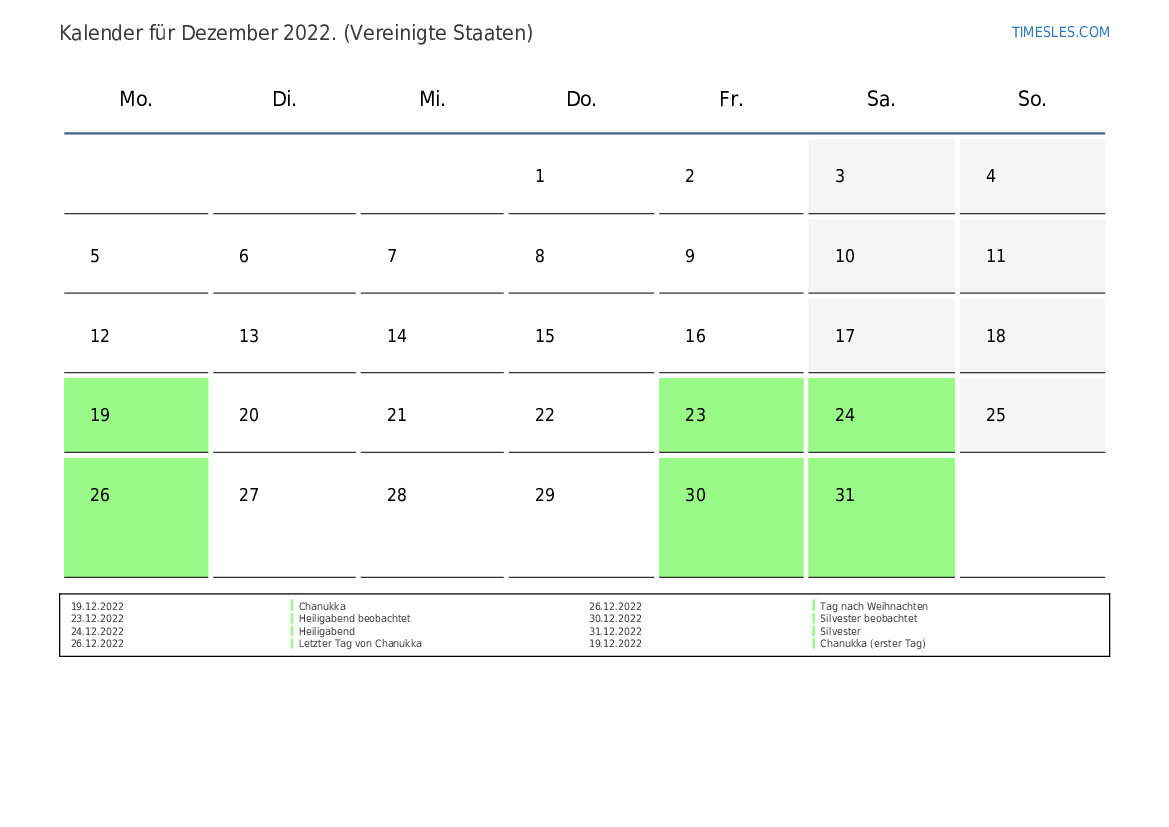Viewport: 1169px width, 827px height.
Task: Select the Mo. weekday column header
Action: click(136, 99)
